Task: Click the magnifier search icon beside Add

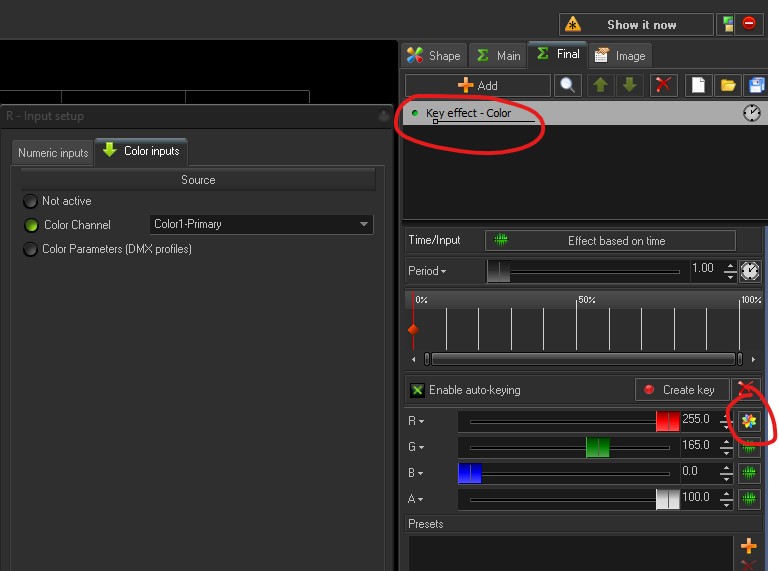Action: (568, 86)
